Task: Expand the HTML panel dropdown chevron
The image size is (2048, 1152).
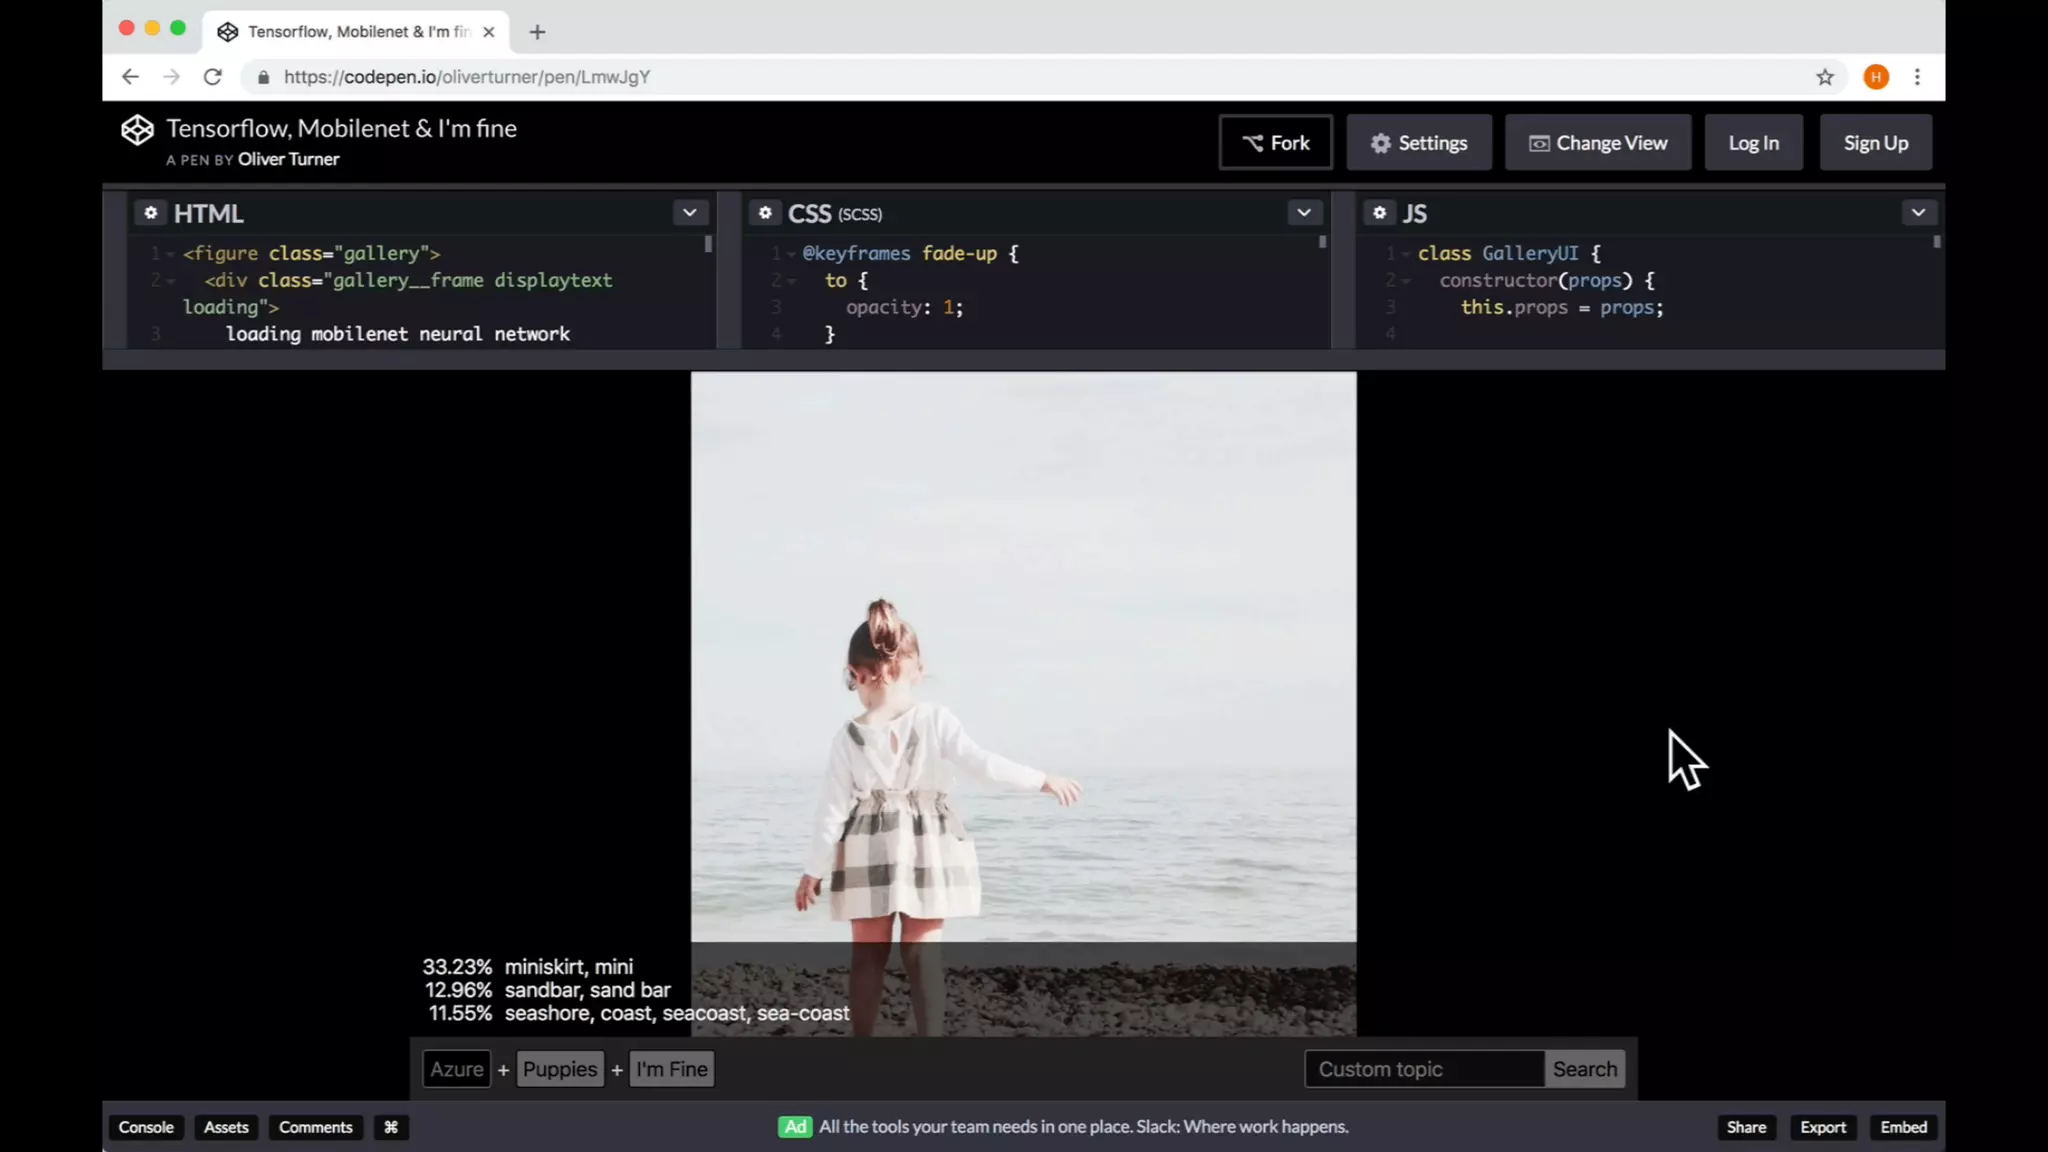Action: (x=689, y=213)
